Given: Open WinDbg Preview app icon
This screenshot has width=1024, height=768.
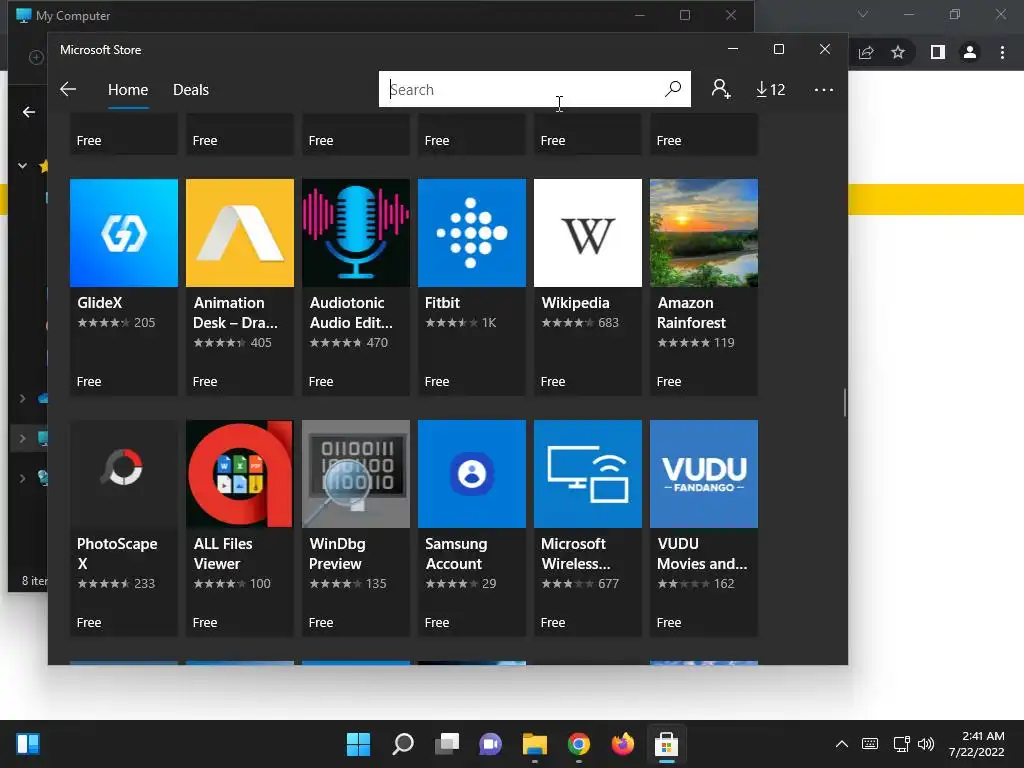Looking at the screenshot, I should [x=356, y=473].
